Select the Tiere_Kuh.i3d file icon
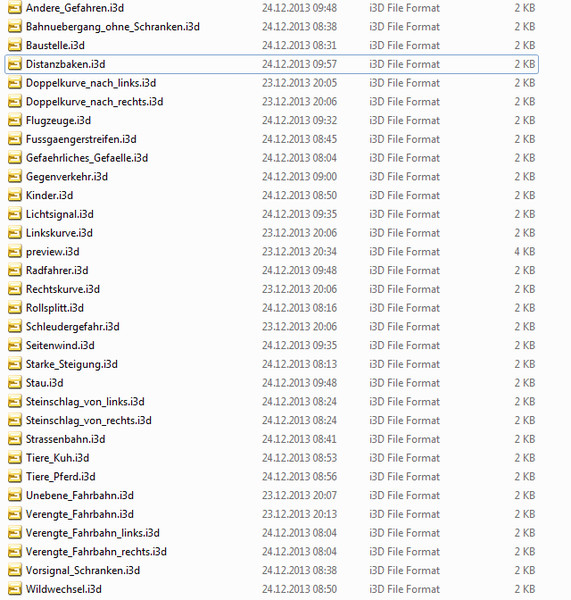571x600 pixels. 15,458
